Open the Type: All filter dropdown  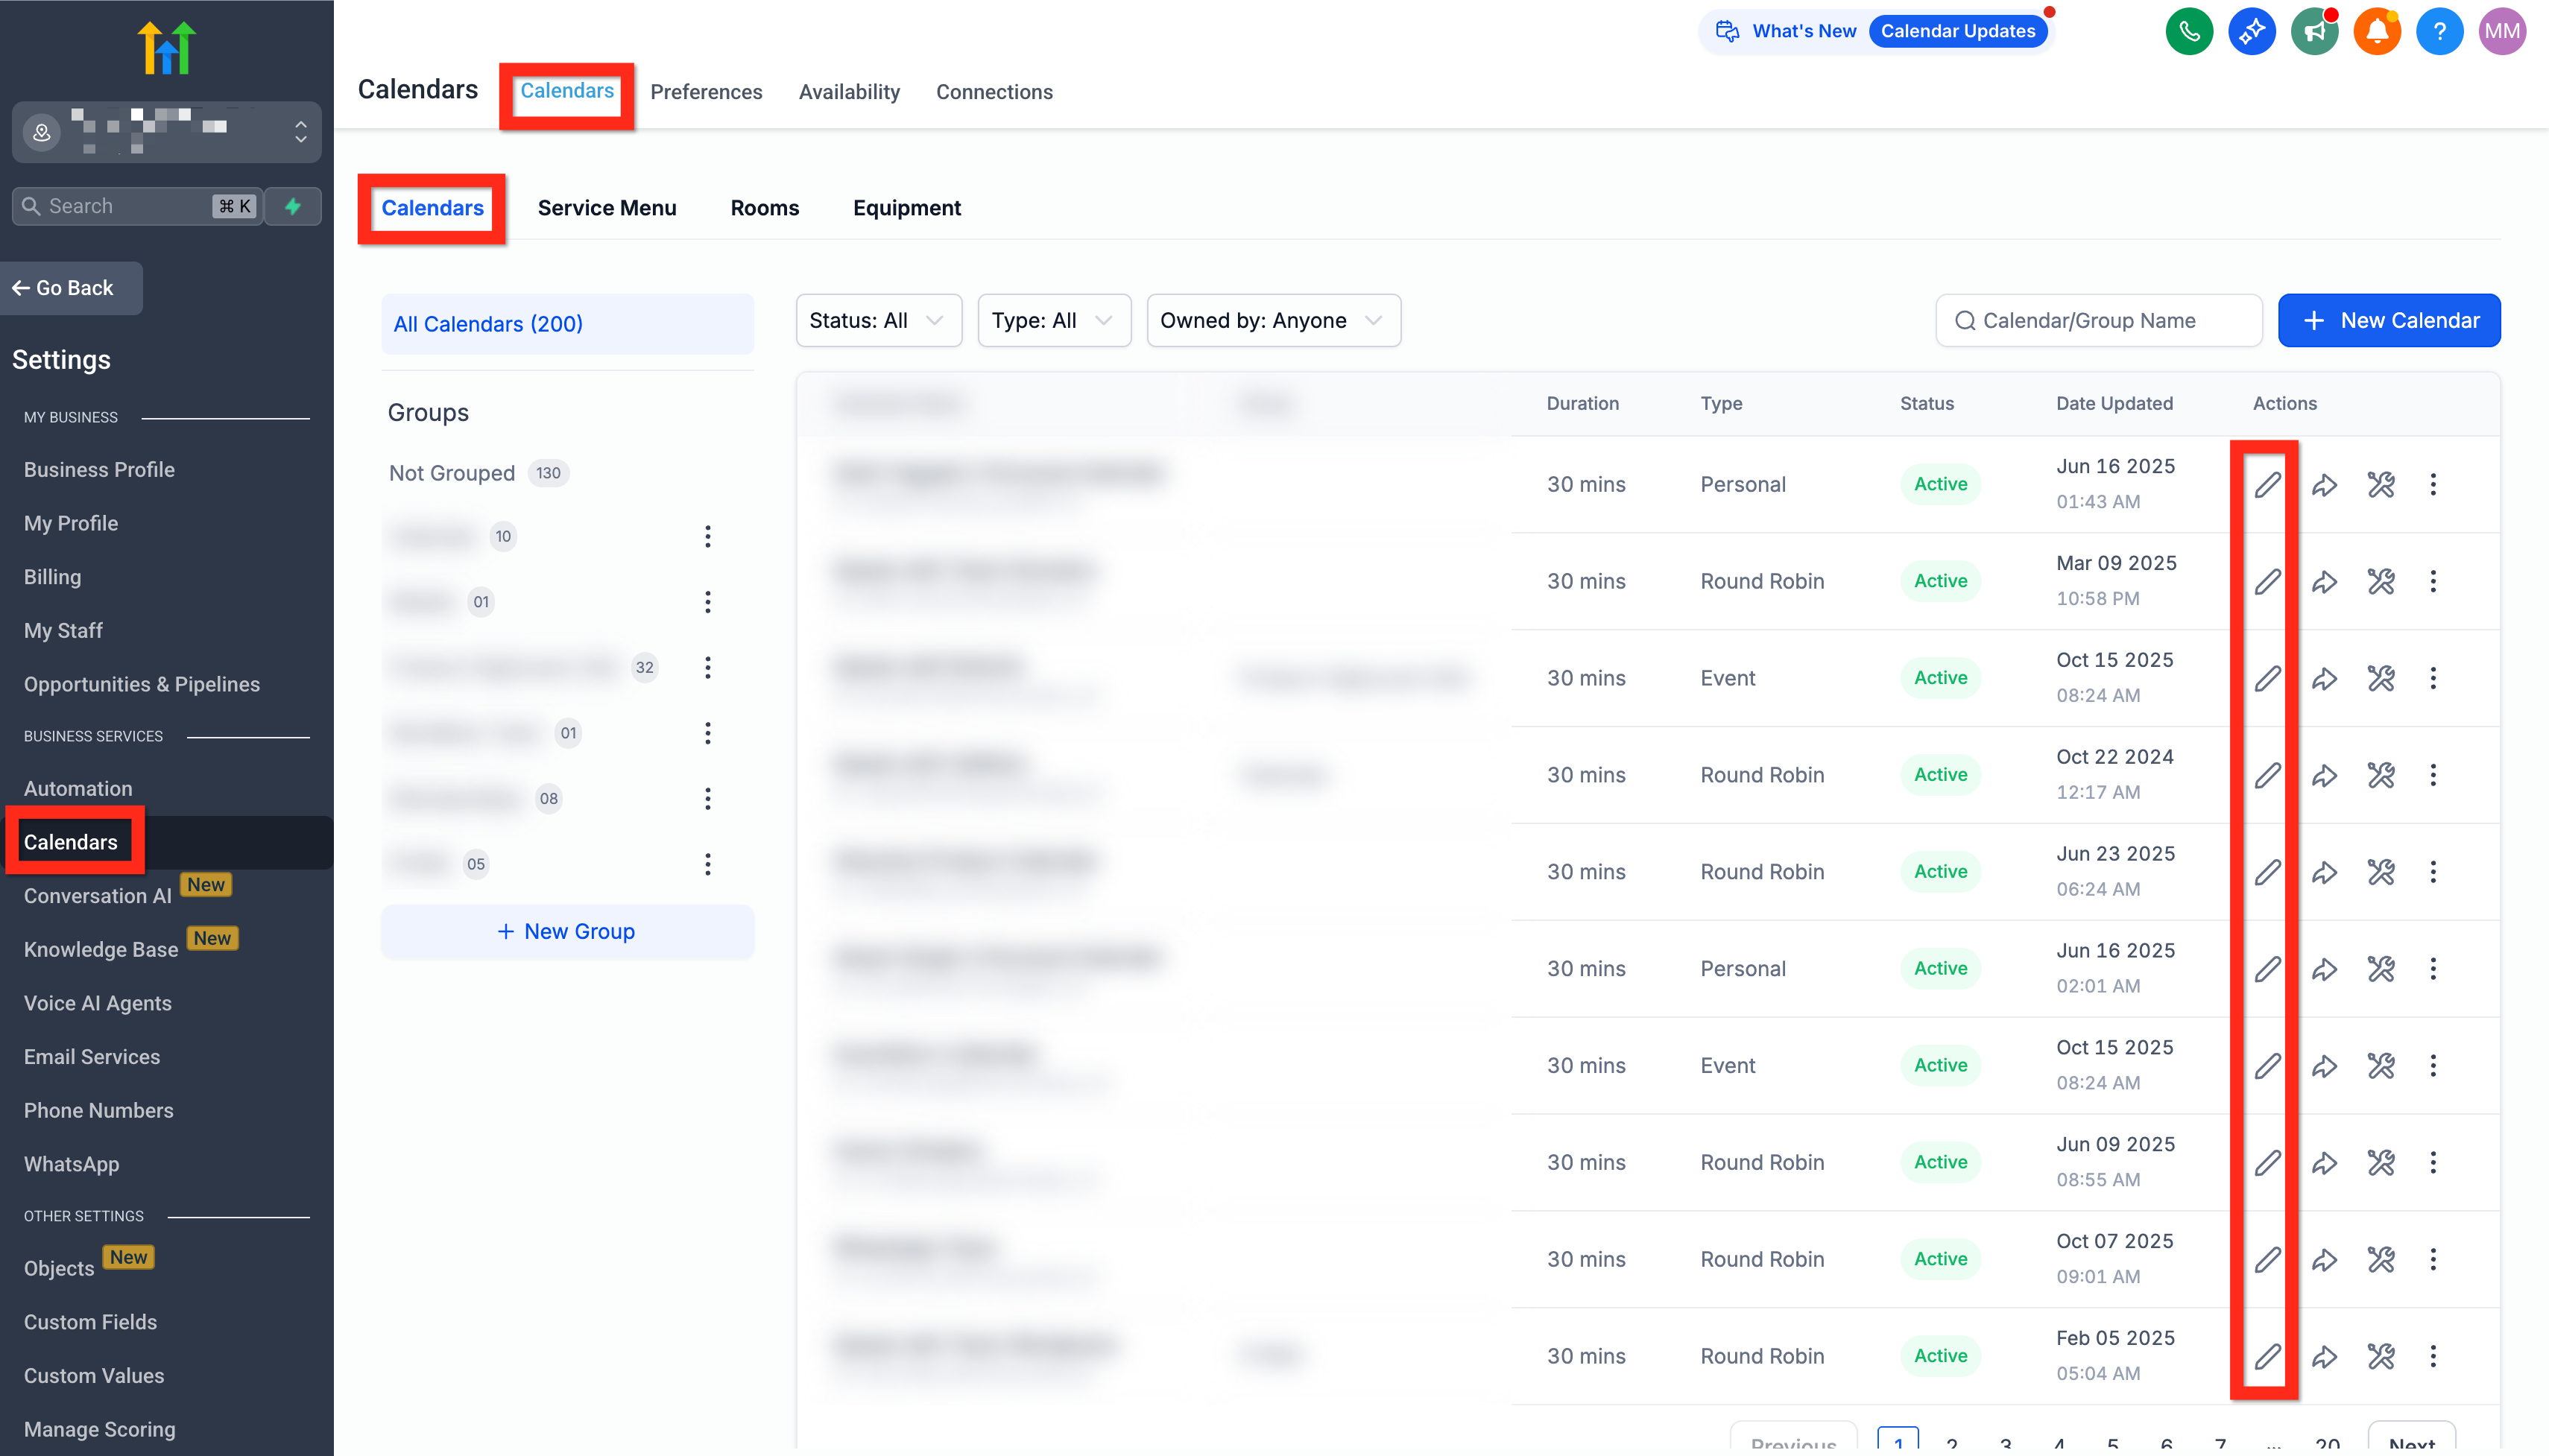click(x=1053, y=321)
